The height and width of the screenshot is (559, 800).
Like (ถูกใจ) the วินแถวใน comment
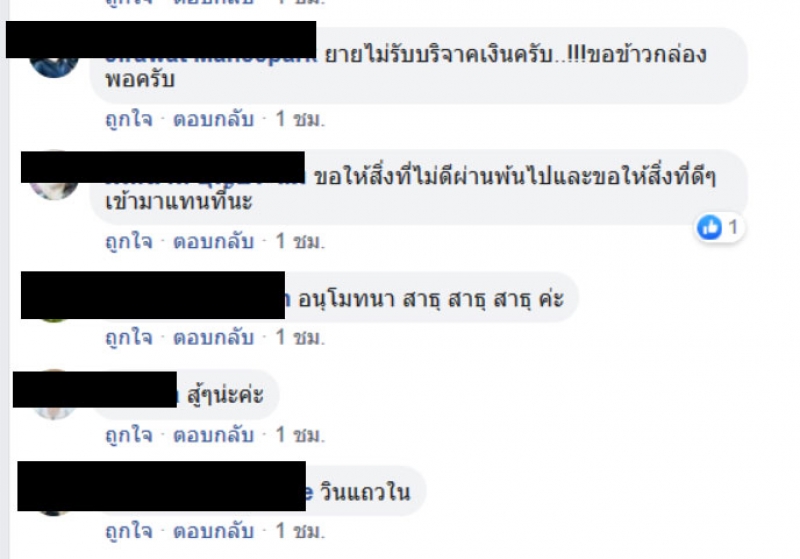(129, 531)
